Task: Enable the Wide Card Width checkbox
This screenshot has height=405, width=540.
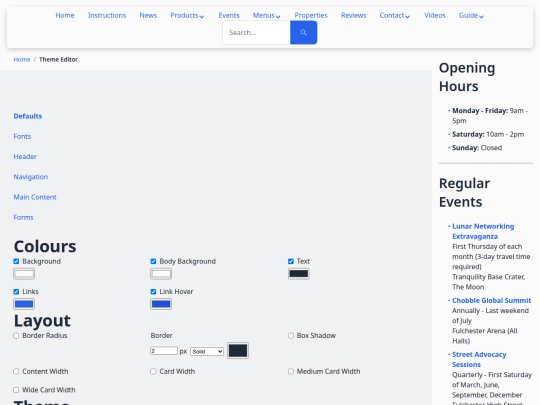Action: [x=16, y=390]
